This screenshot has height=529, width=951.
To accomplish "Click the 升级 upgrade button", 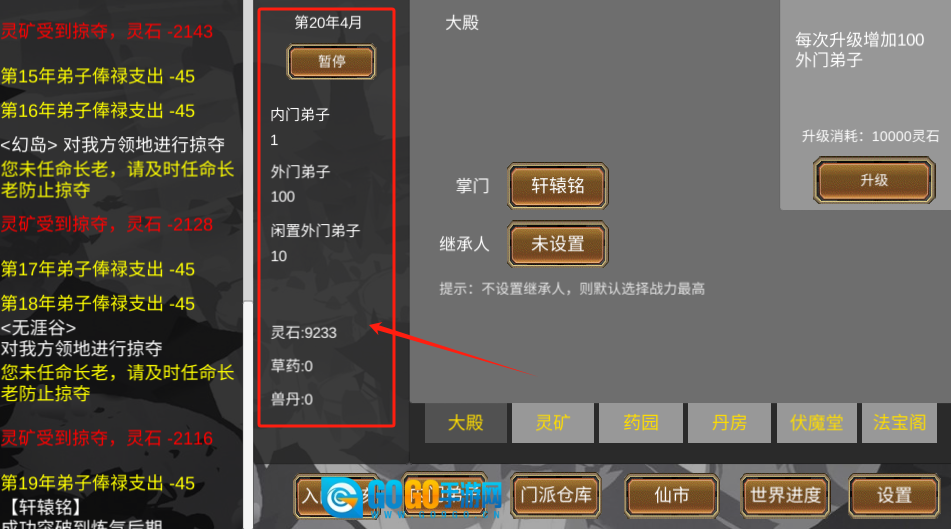I will coord(874,180).
